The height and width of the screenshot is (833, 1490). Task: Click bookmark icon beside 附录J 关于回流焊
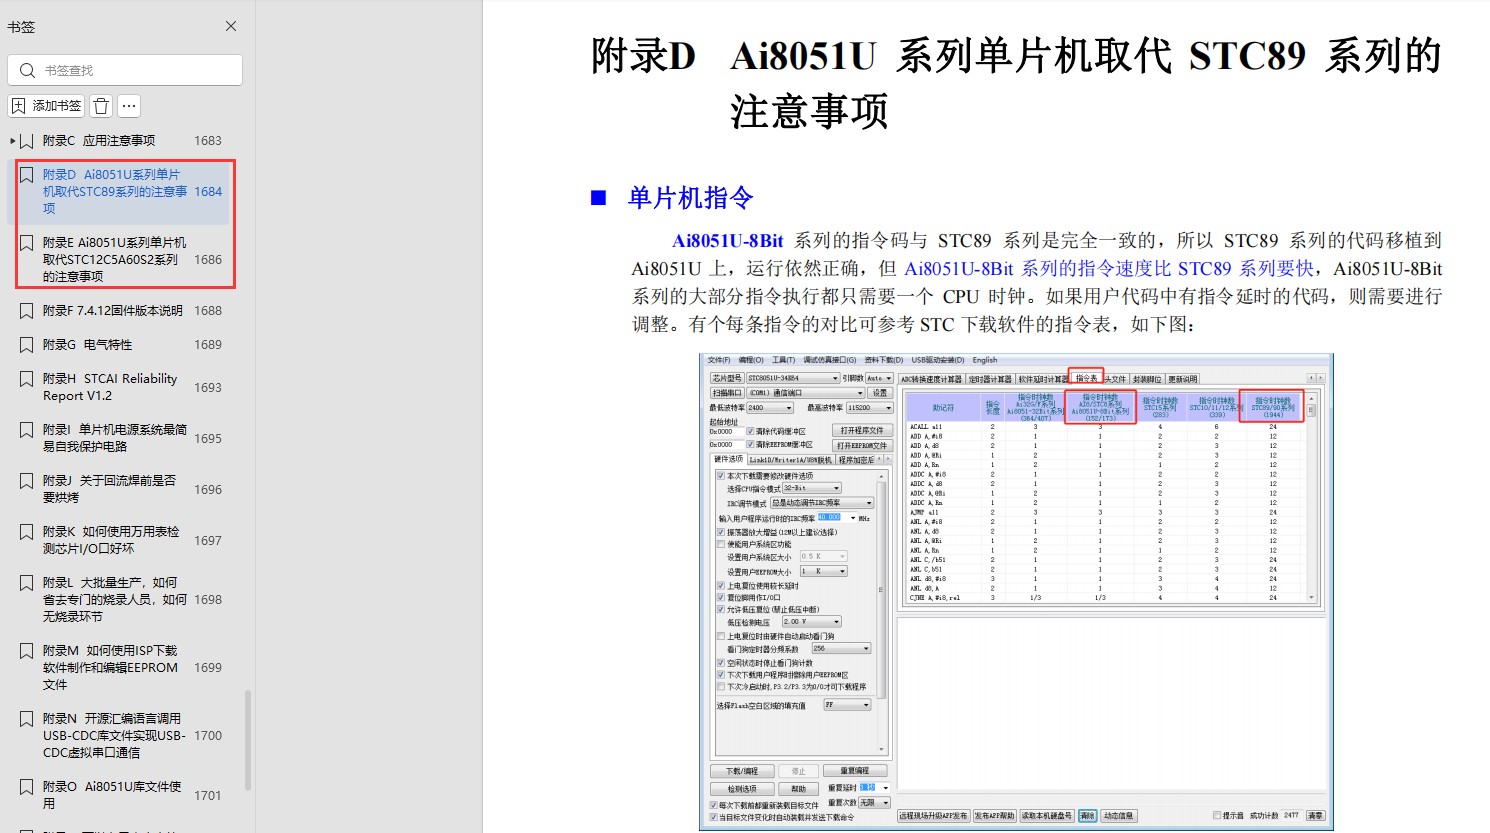tap(27, 481)
